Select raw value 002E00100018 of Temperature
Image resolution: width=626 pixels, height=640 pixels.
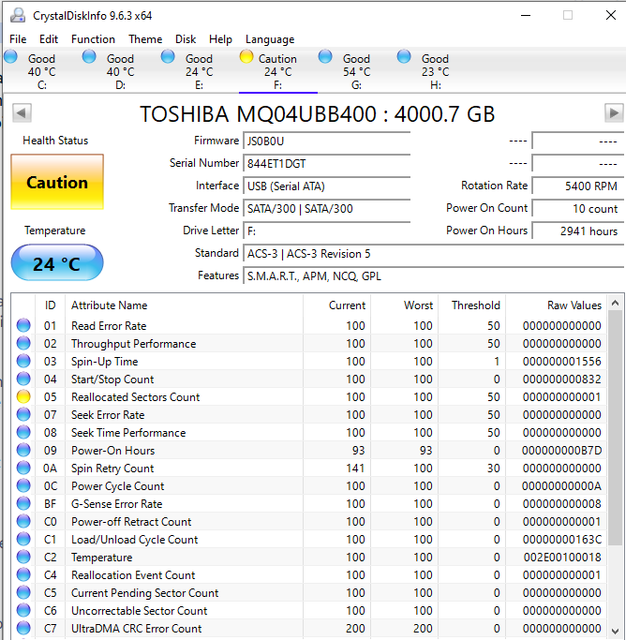tap(562, 558)
